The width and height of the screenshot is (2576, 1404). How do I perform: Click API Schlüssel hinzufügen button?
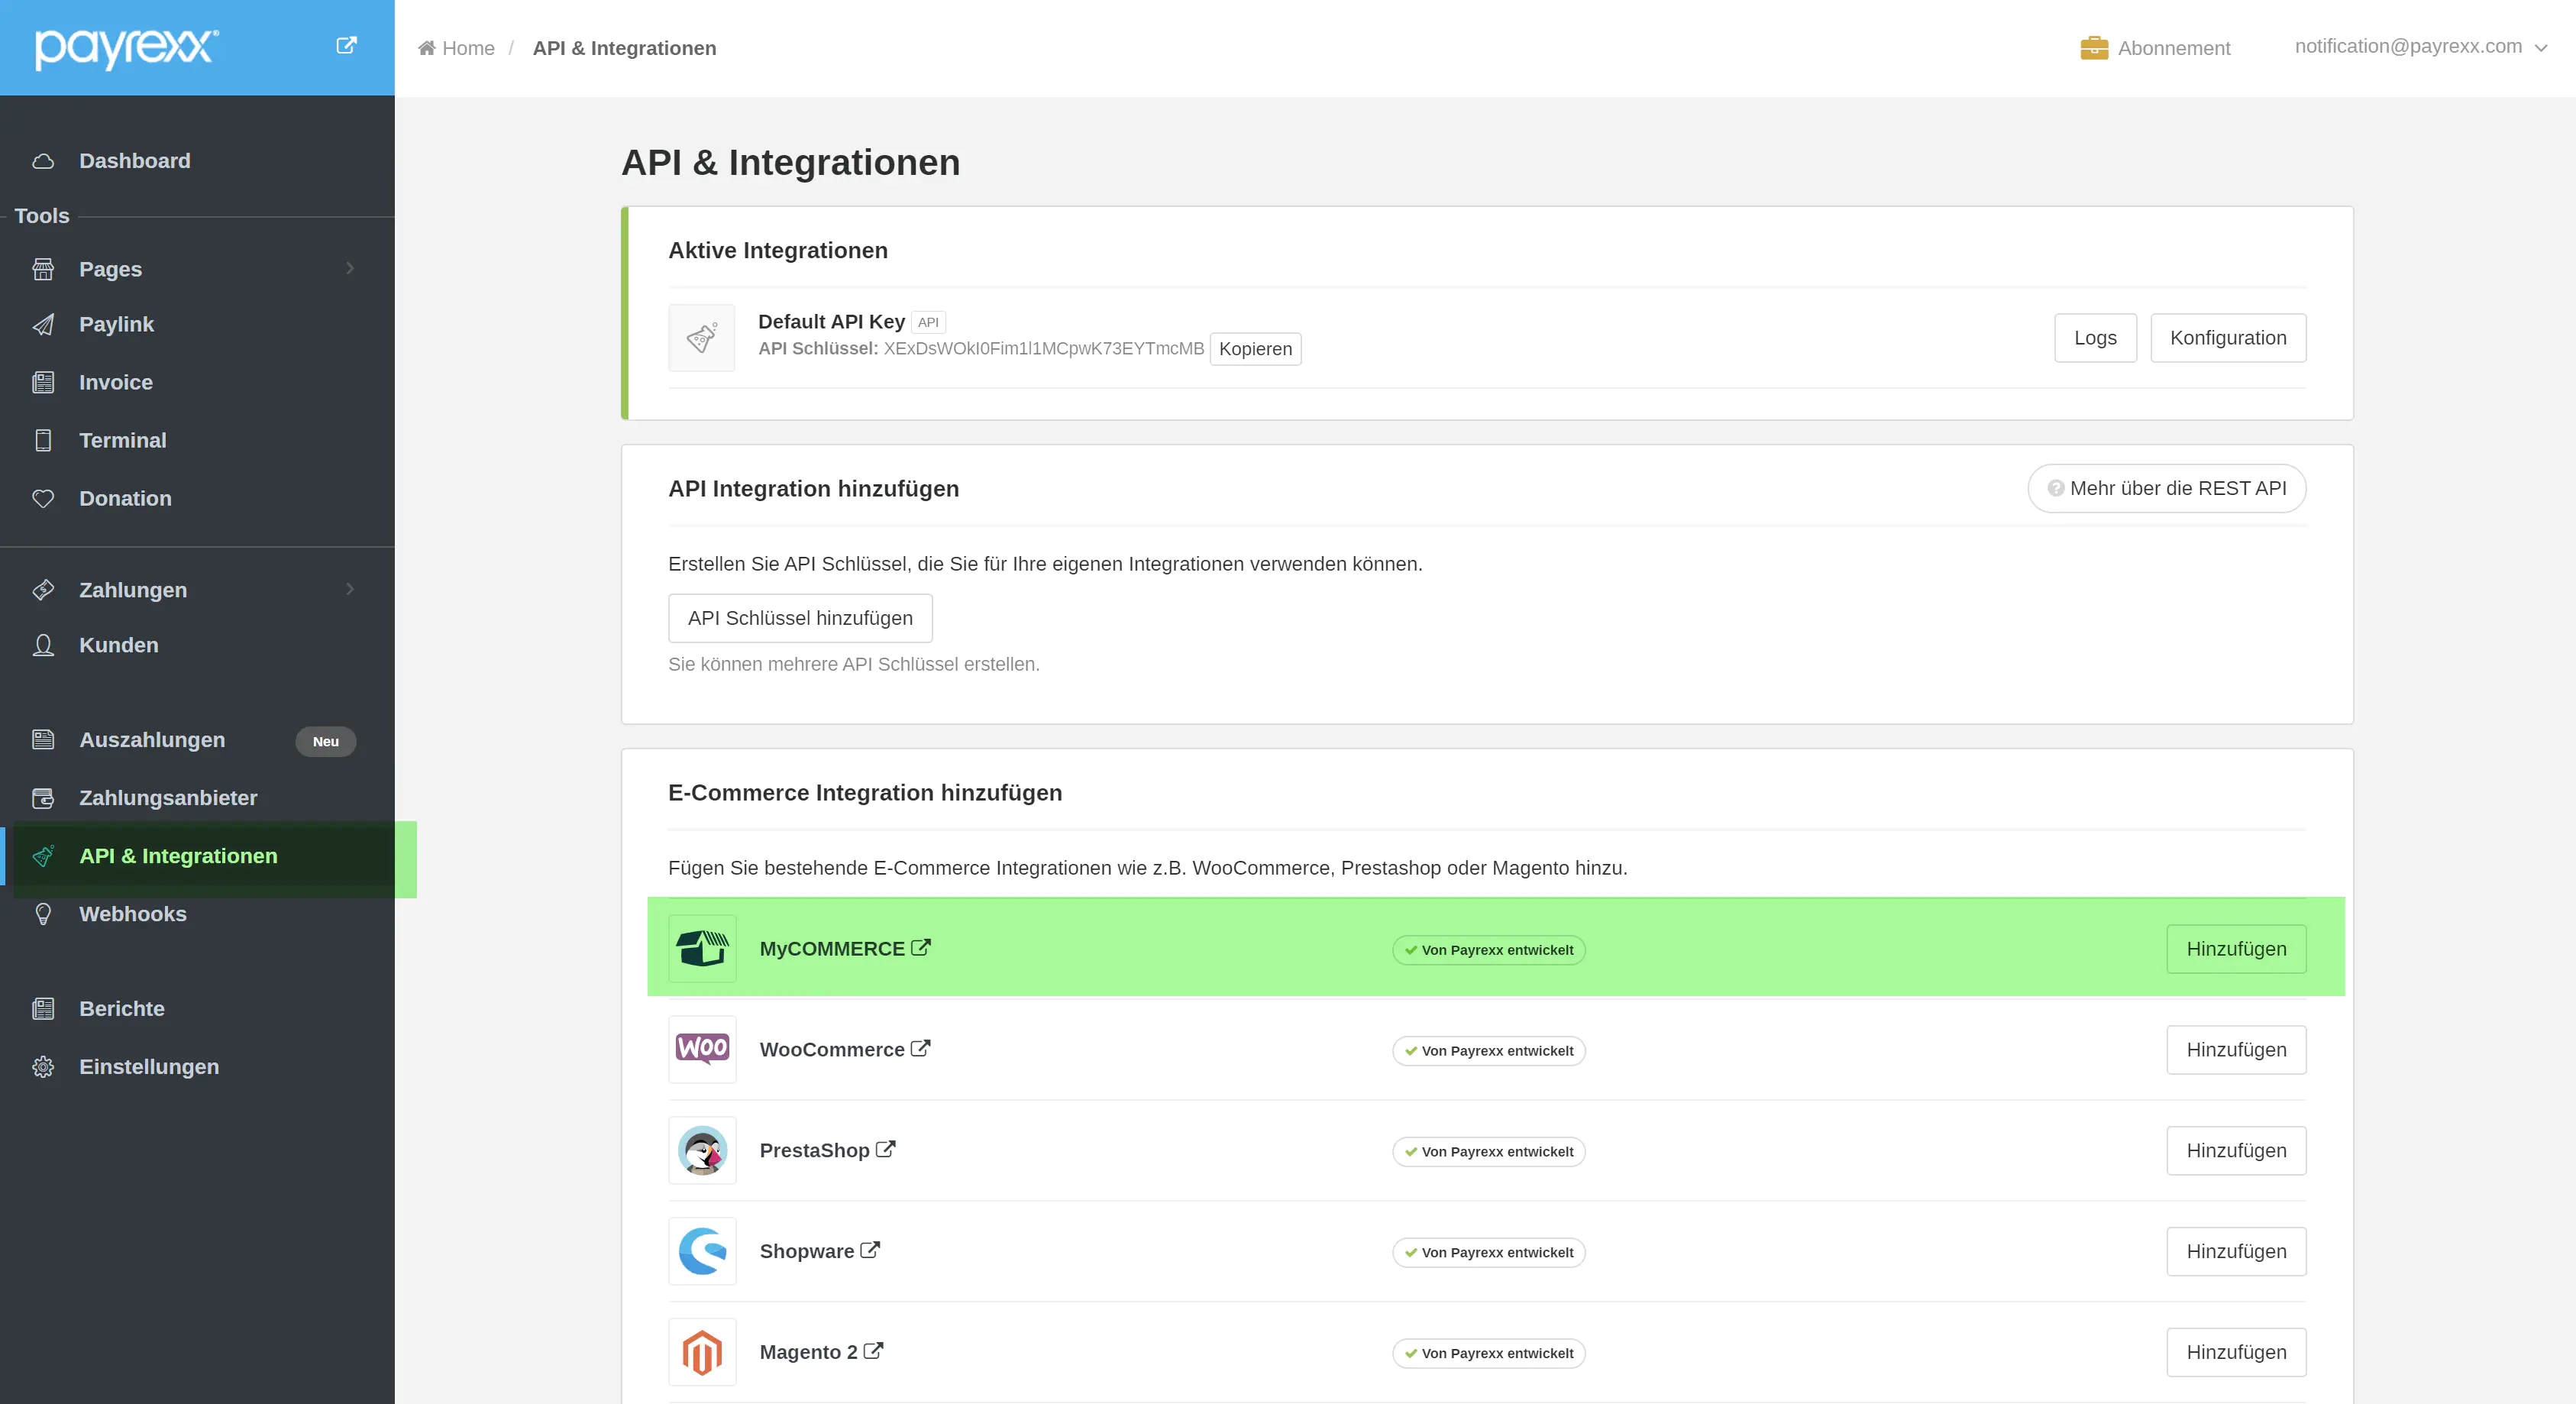point(800,618)
